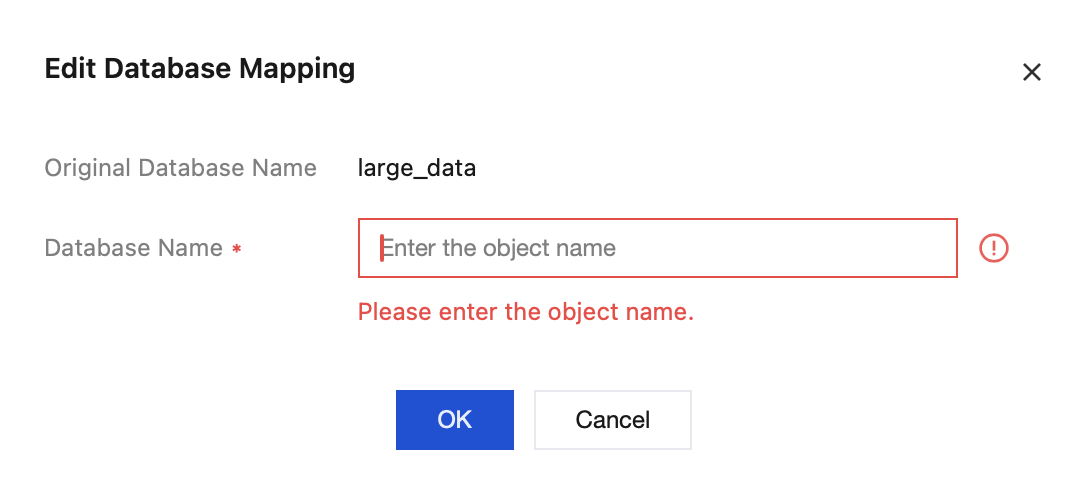Viewport: 1088px width, 494px height.
Task: Select the Original Database Name label
Action: 181,168
